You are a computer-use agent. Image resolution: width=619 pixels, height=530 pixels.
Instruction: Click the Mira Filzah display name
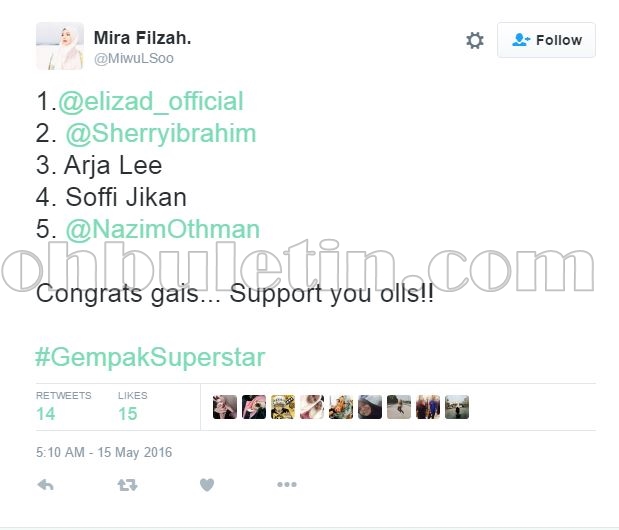[x=142, y=38]
